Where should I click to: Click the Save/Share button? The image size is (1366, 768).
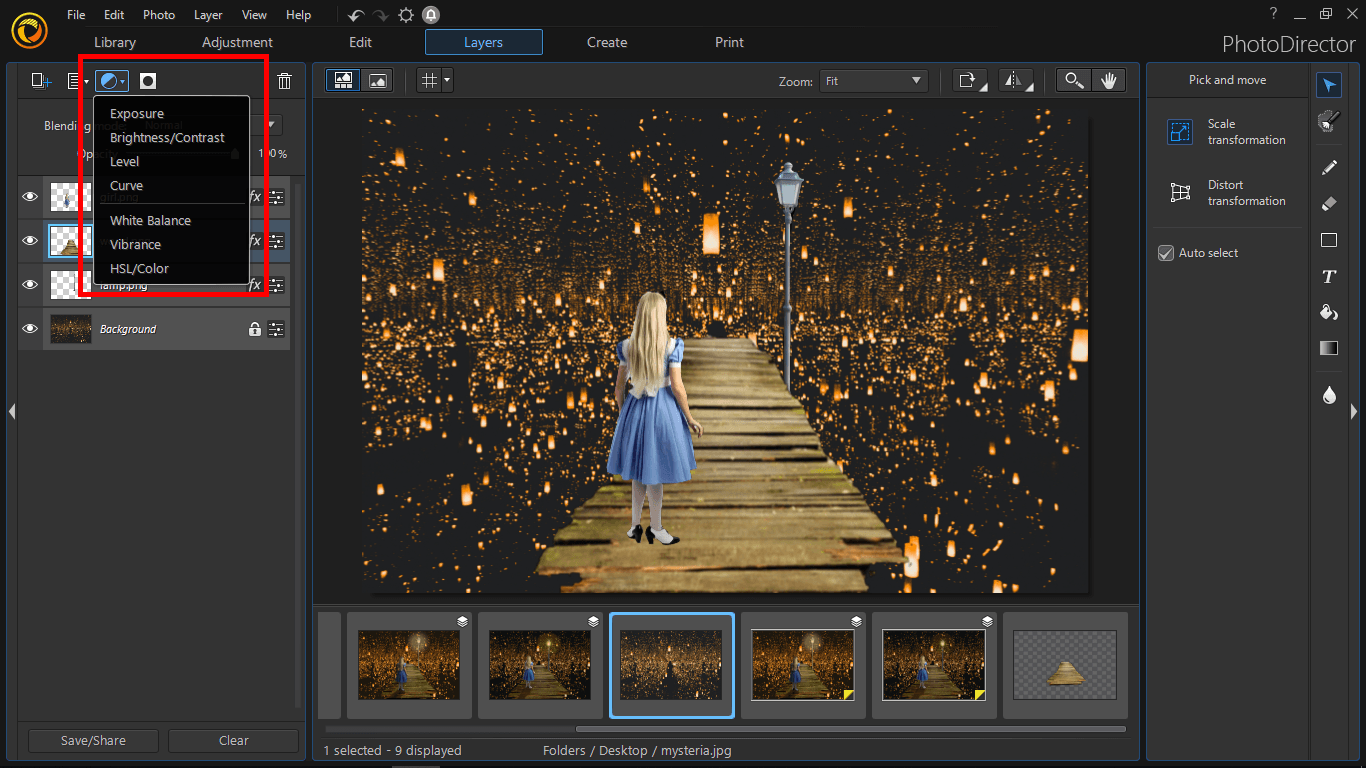tap(93, 741)
